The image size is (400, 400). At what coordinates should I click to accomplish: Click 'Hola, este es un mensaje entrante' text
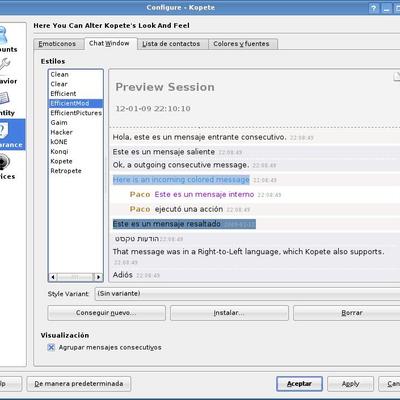199,137
